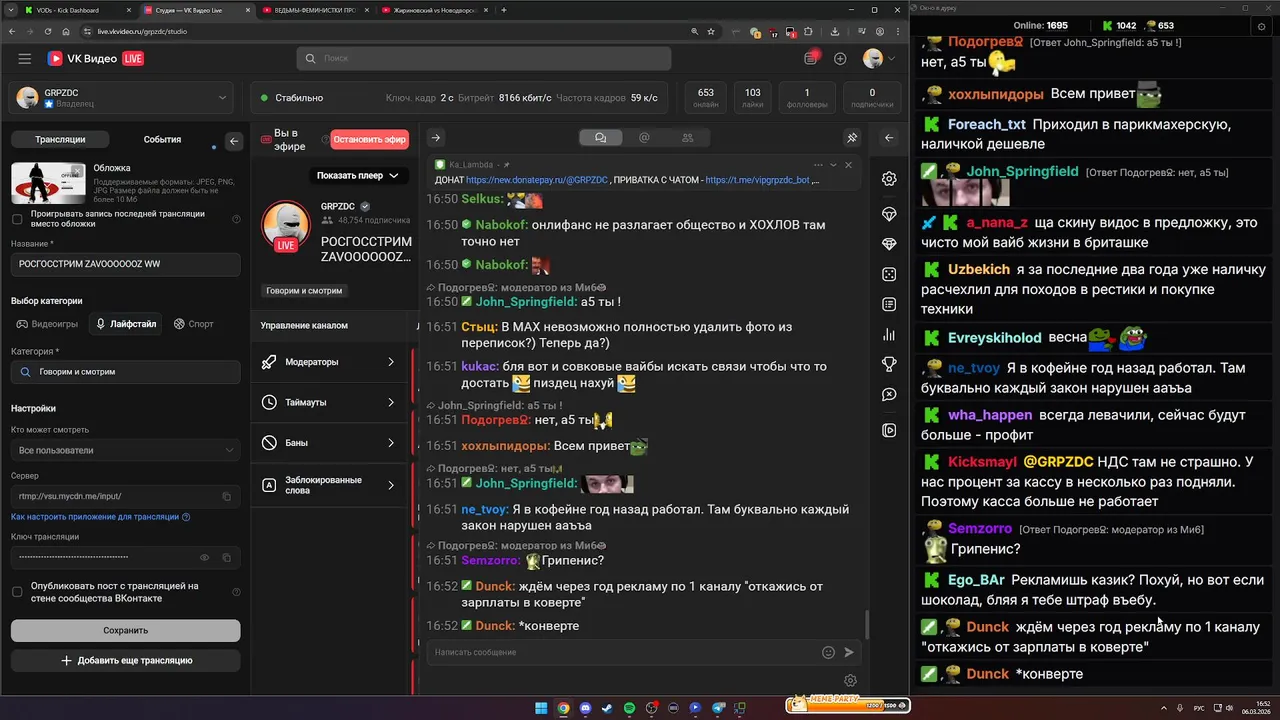Select the Спорт category type

pos(194,324)
